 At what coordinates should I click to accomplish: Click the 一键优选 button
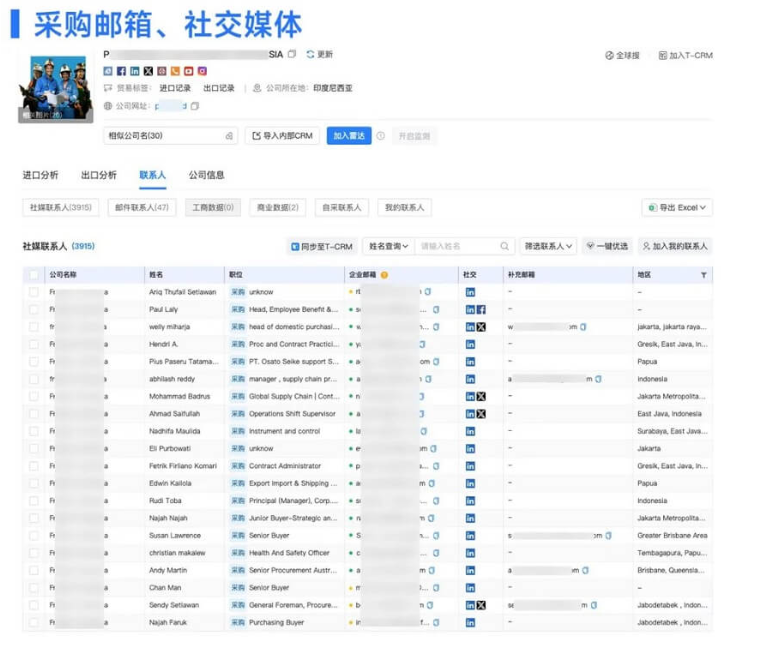pyautogui.click(x=607, y=246)
